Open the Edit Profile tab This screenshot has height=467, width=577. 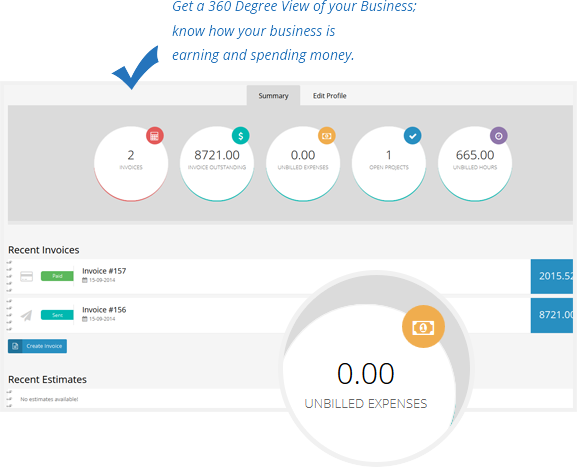click(x=330, y=96)
